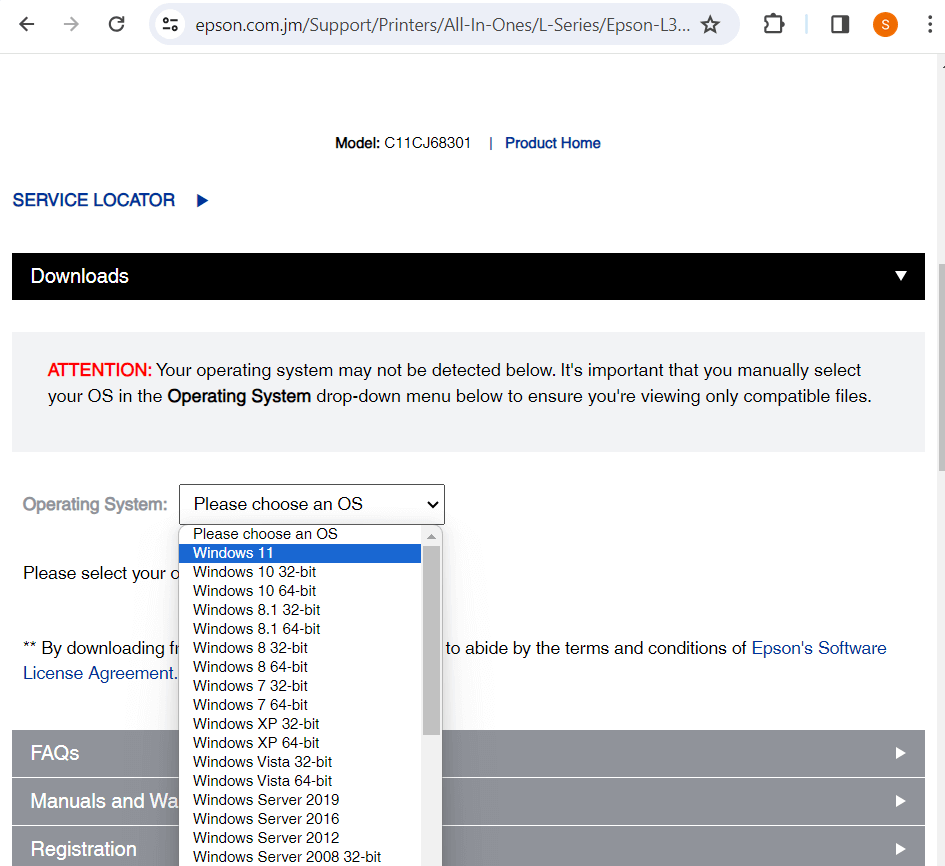The width and height of the screenshot is (945, 866).
Task: Choose Windows 10 64-bit option
Action: pos(255,591)
